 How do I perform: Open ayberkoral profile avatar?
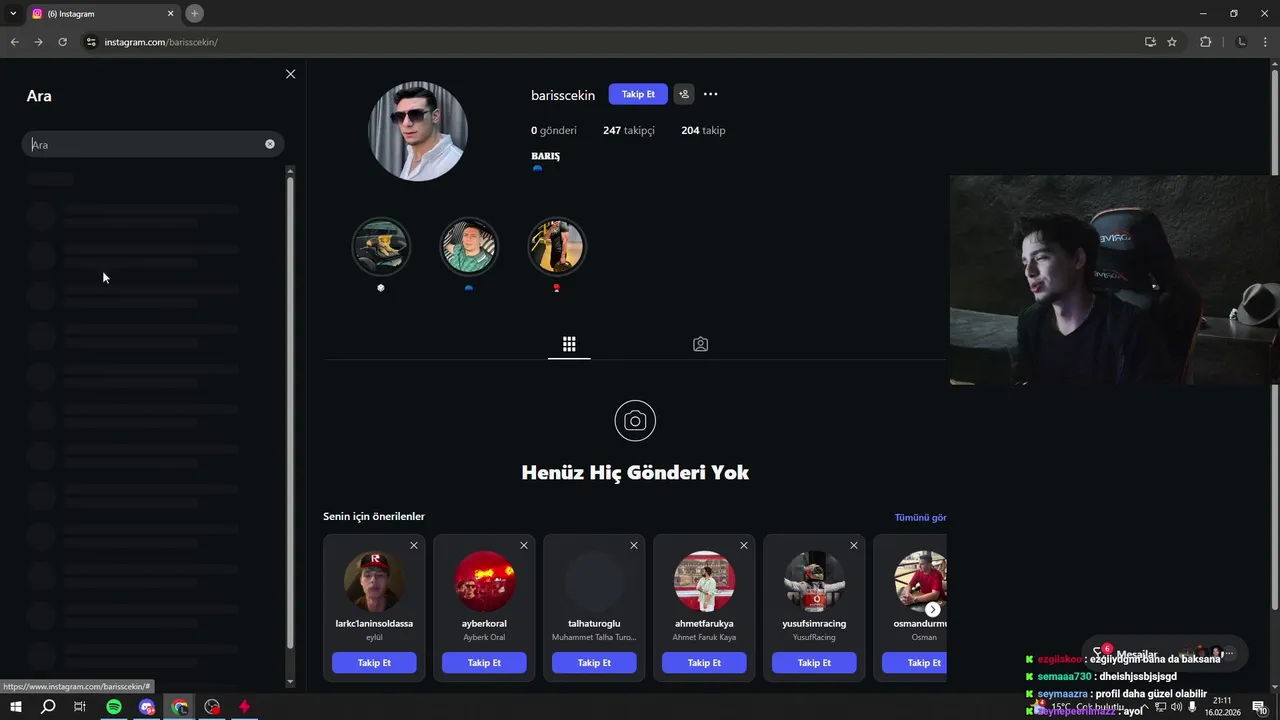[484, 581]
